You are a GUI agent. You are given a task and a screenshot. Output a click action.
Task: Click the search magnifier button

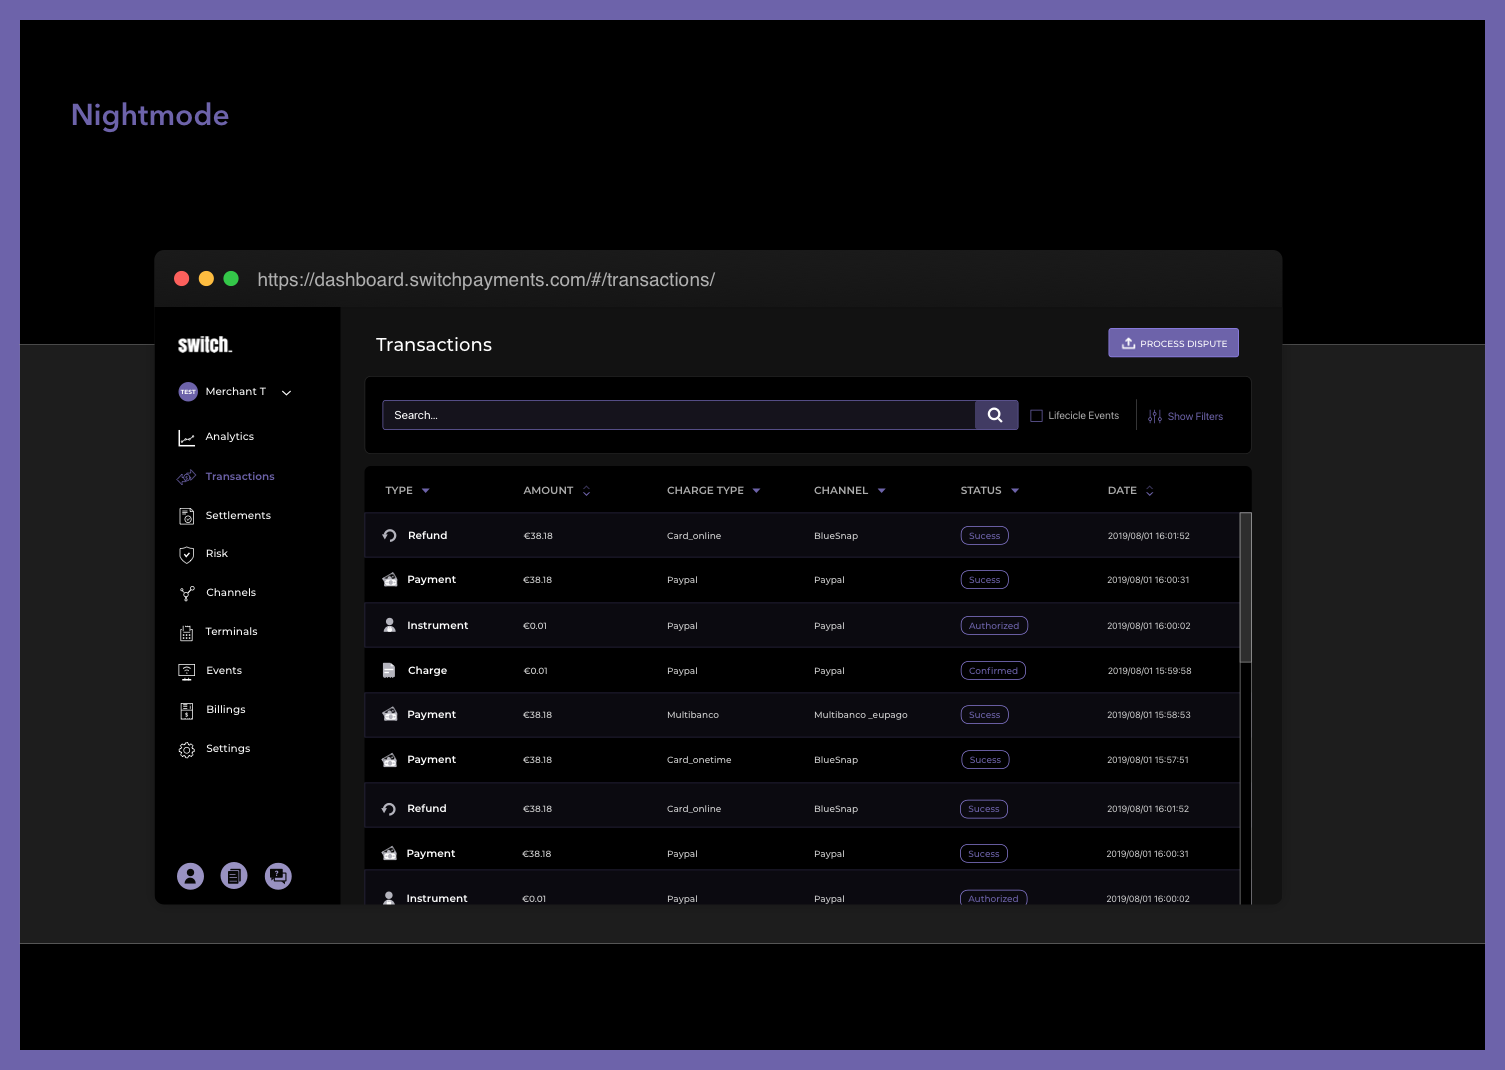click(x=996, y=415)
